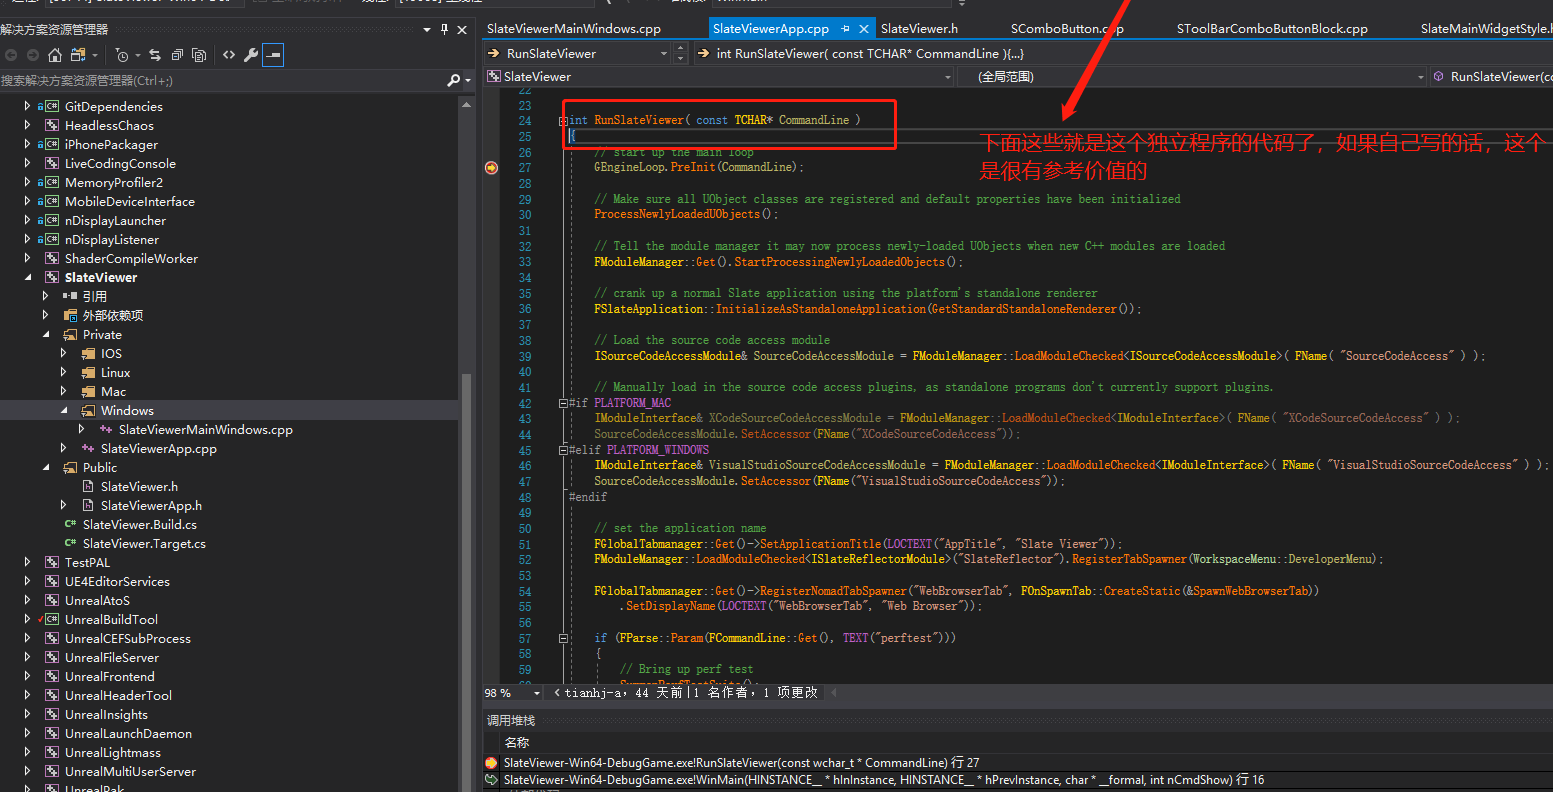Collapse all nodes using the Collapse All icon

point(178,55)
